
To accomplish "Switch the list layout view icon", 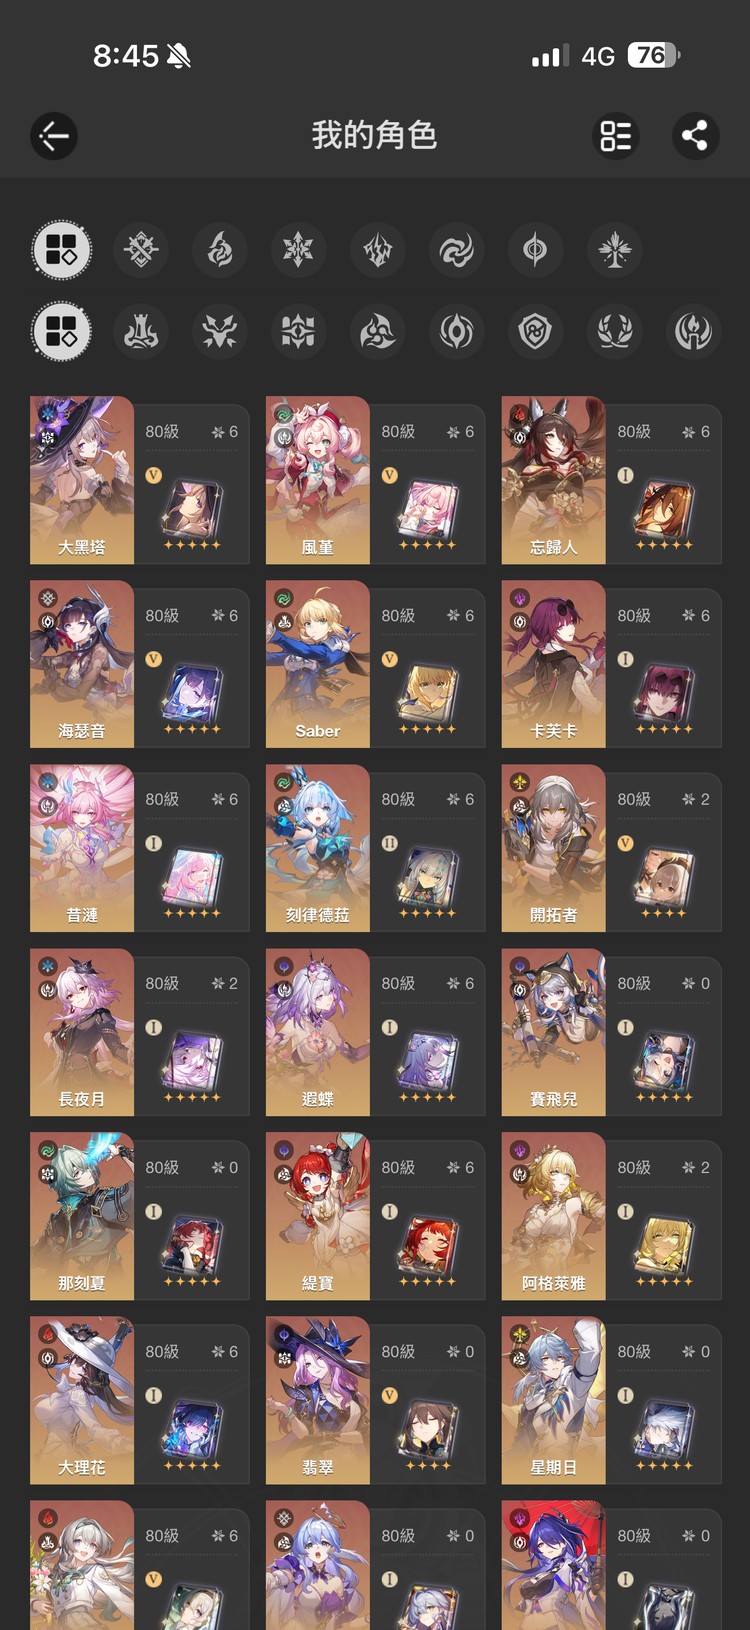I will [x=615, y=136].
